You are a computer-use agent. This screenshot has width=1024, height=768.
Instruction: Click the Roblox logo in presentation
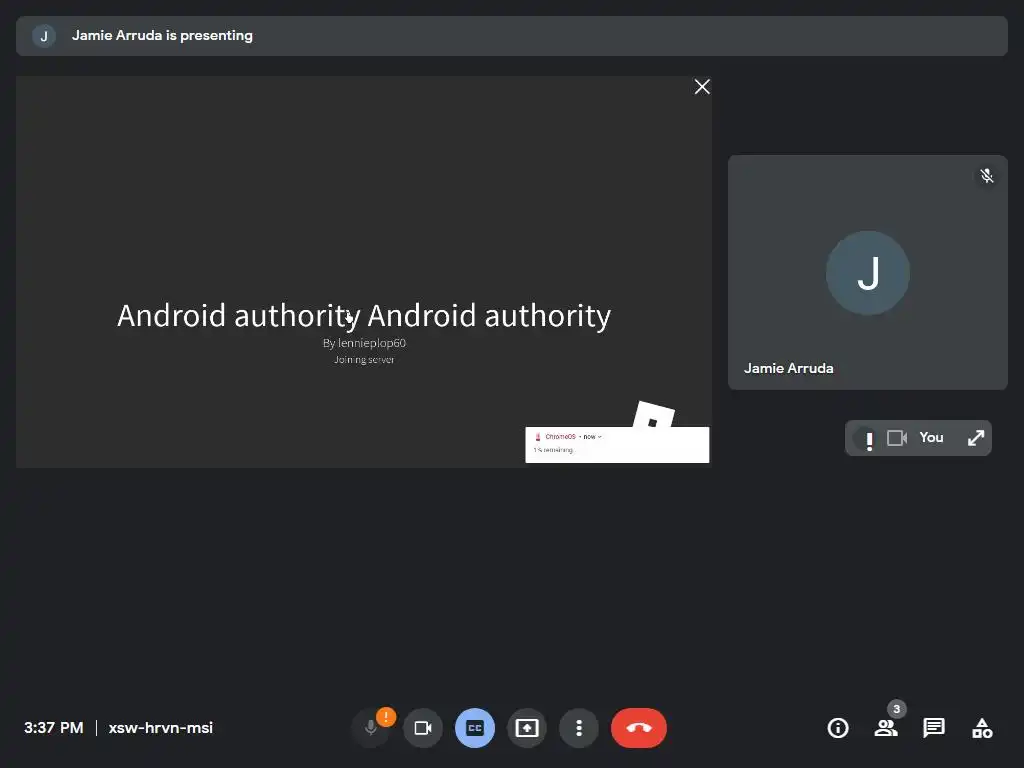click(654, 415)
